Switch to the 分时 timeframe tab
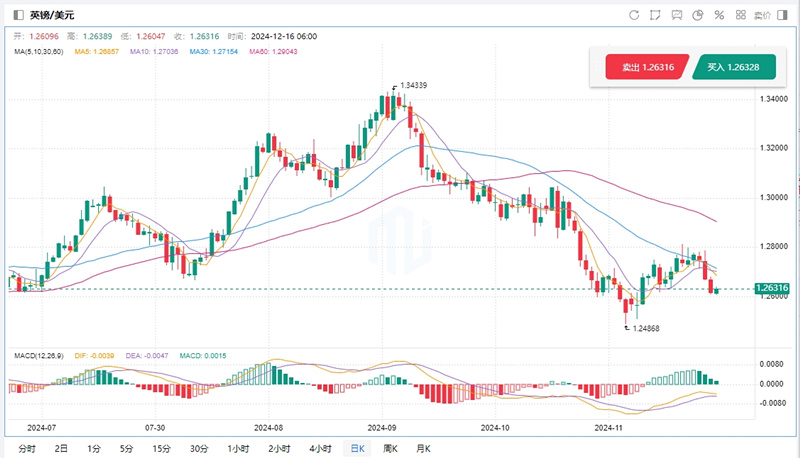This screenshot has height=458, width=800. click(x=26, y=449)
